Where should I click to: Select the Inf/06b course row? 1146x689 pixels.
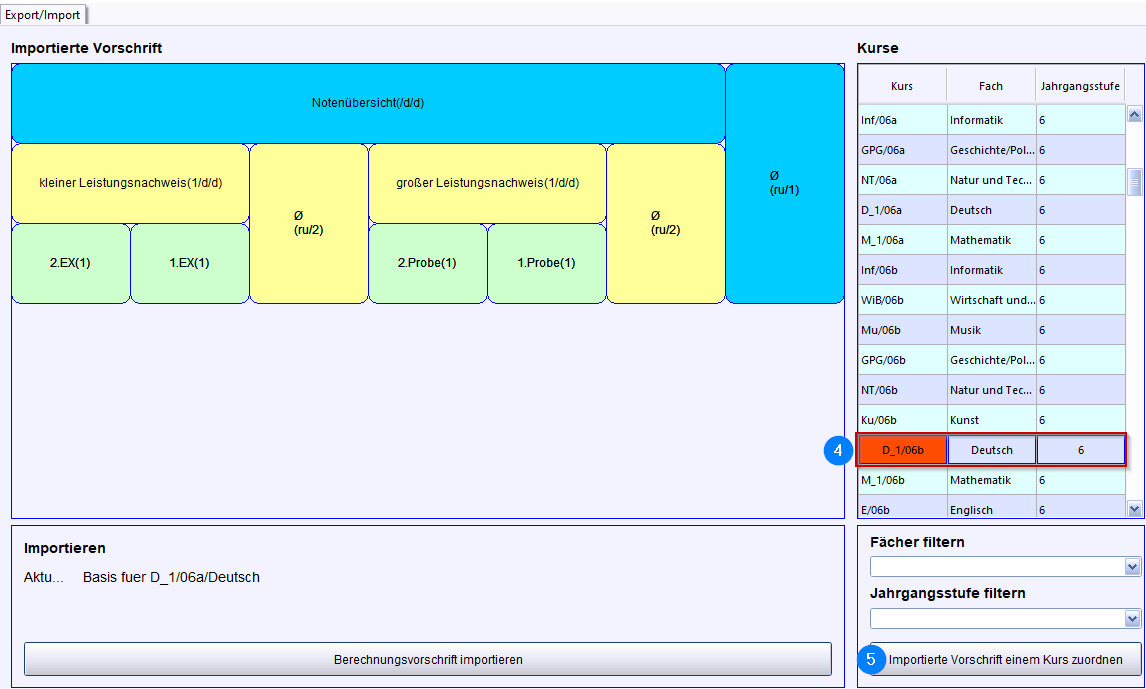tap(992, 270)
